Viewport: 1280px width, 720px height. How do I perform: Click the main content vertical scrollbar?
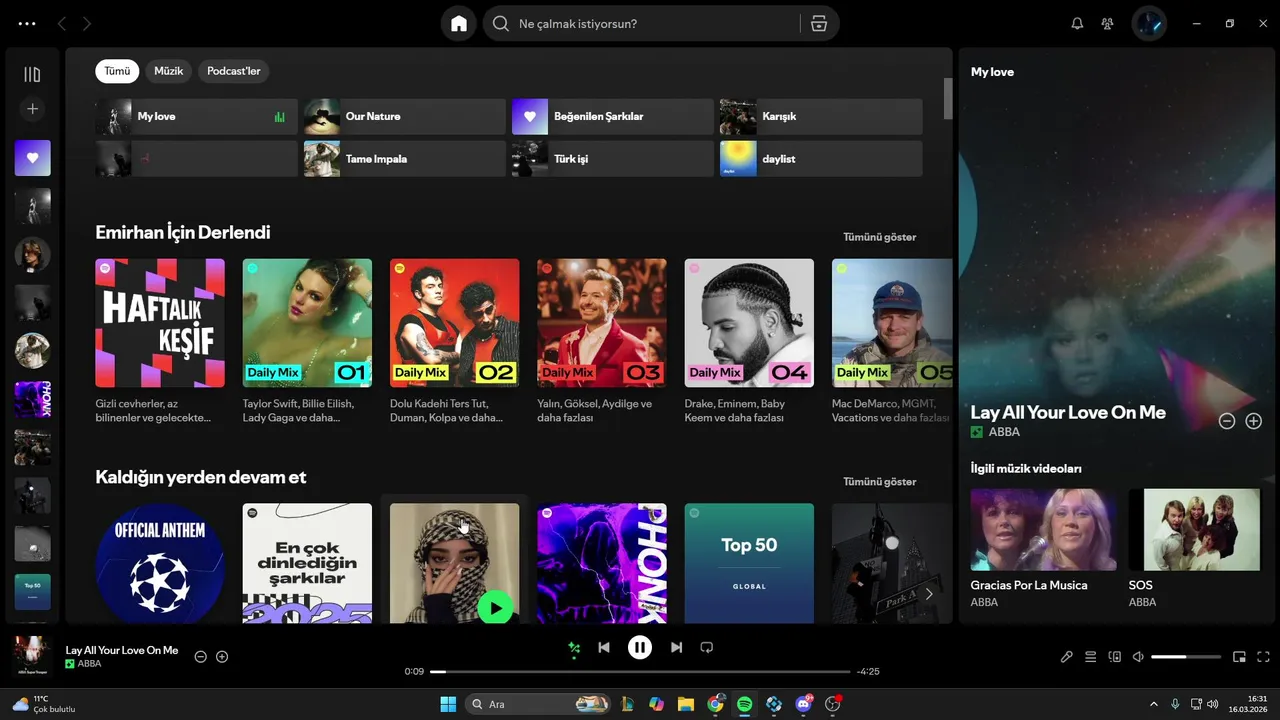pyautogui.click(x=948, y=99)
